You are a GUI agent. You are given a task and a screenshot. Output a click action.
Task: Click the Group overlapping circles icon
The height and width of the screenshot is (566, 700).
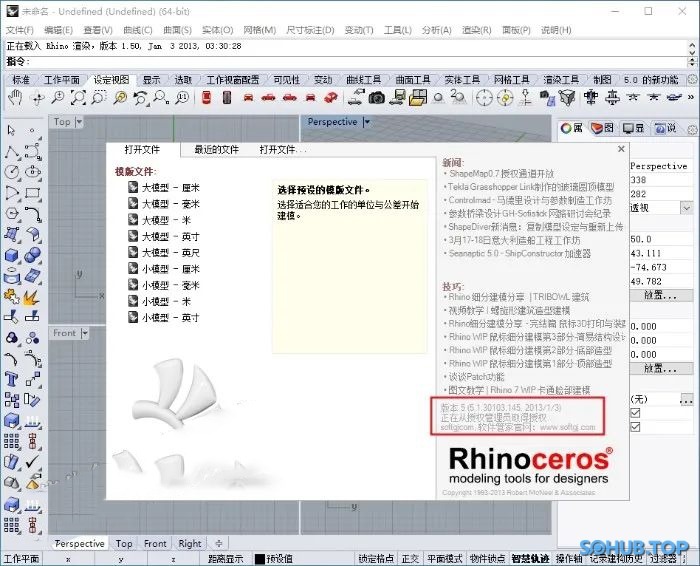[12, 338]
